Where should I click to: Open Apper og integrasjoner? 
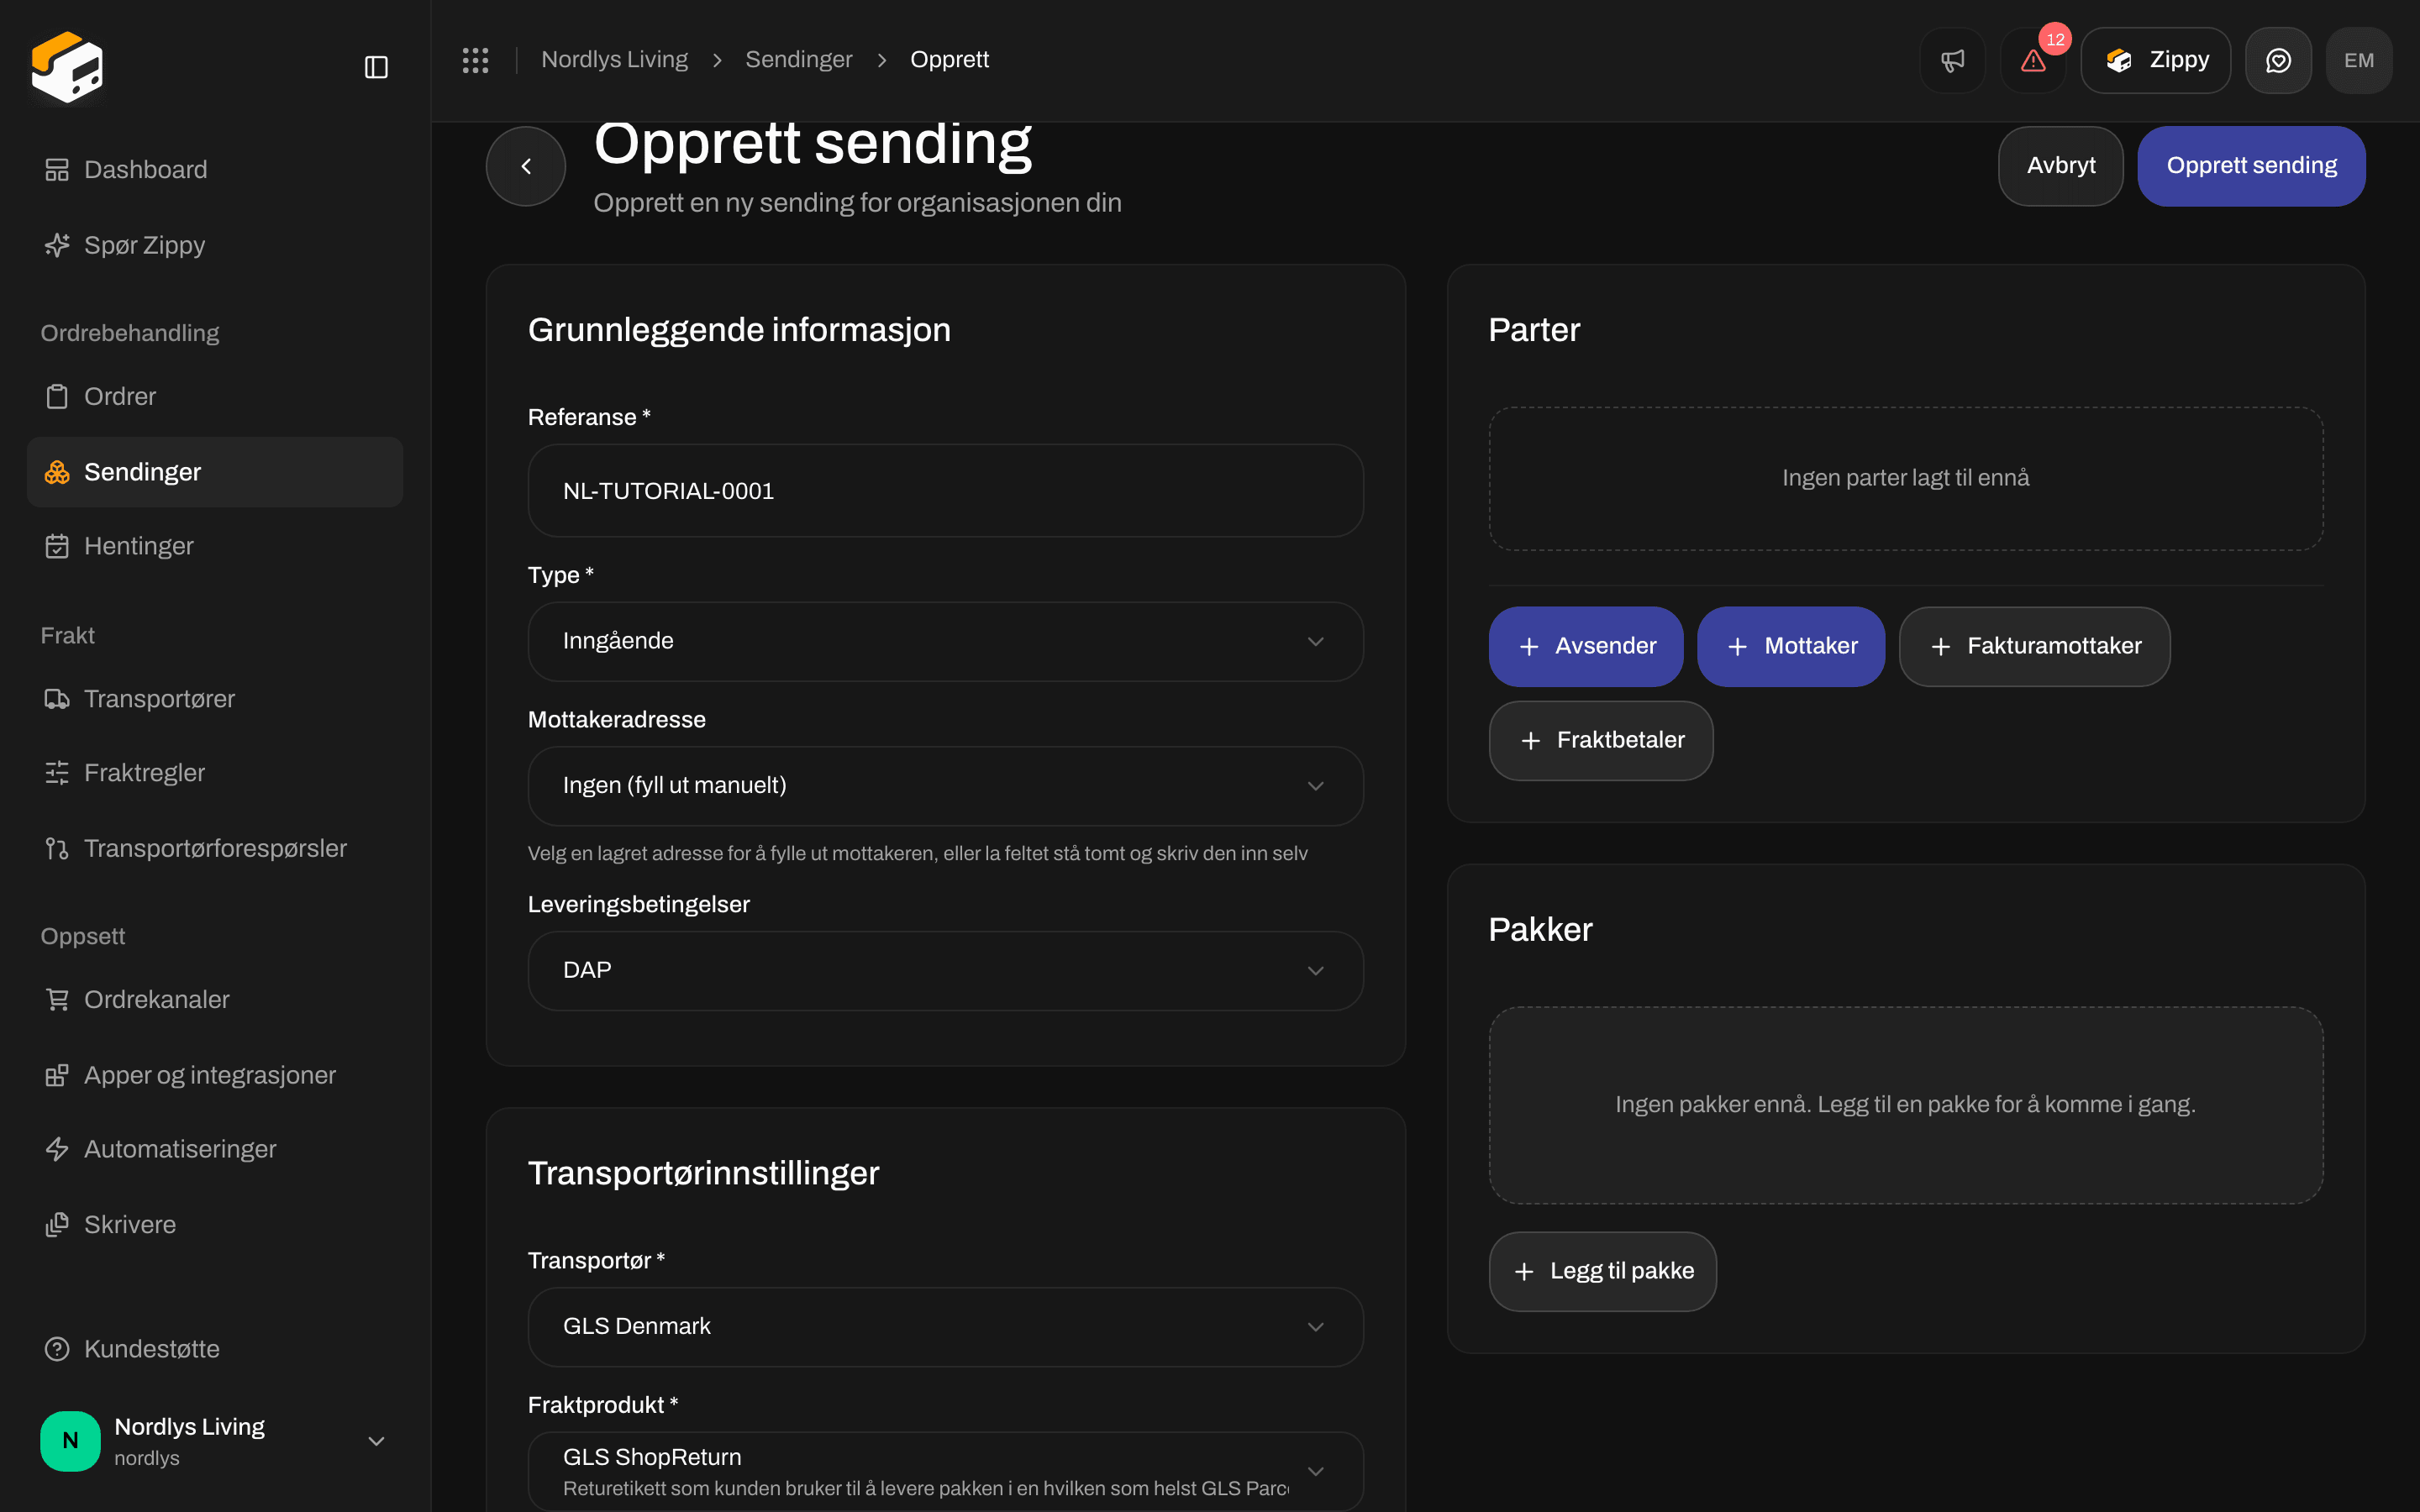215,1075
